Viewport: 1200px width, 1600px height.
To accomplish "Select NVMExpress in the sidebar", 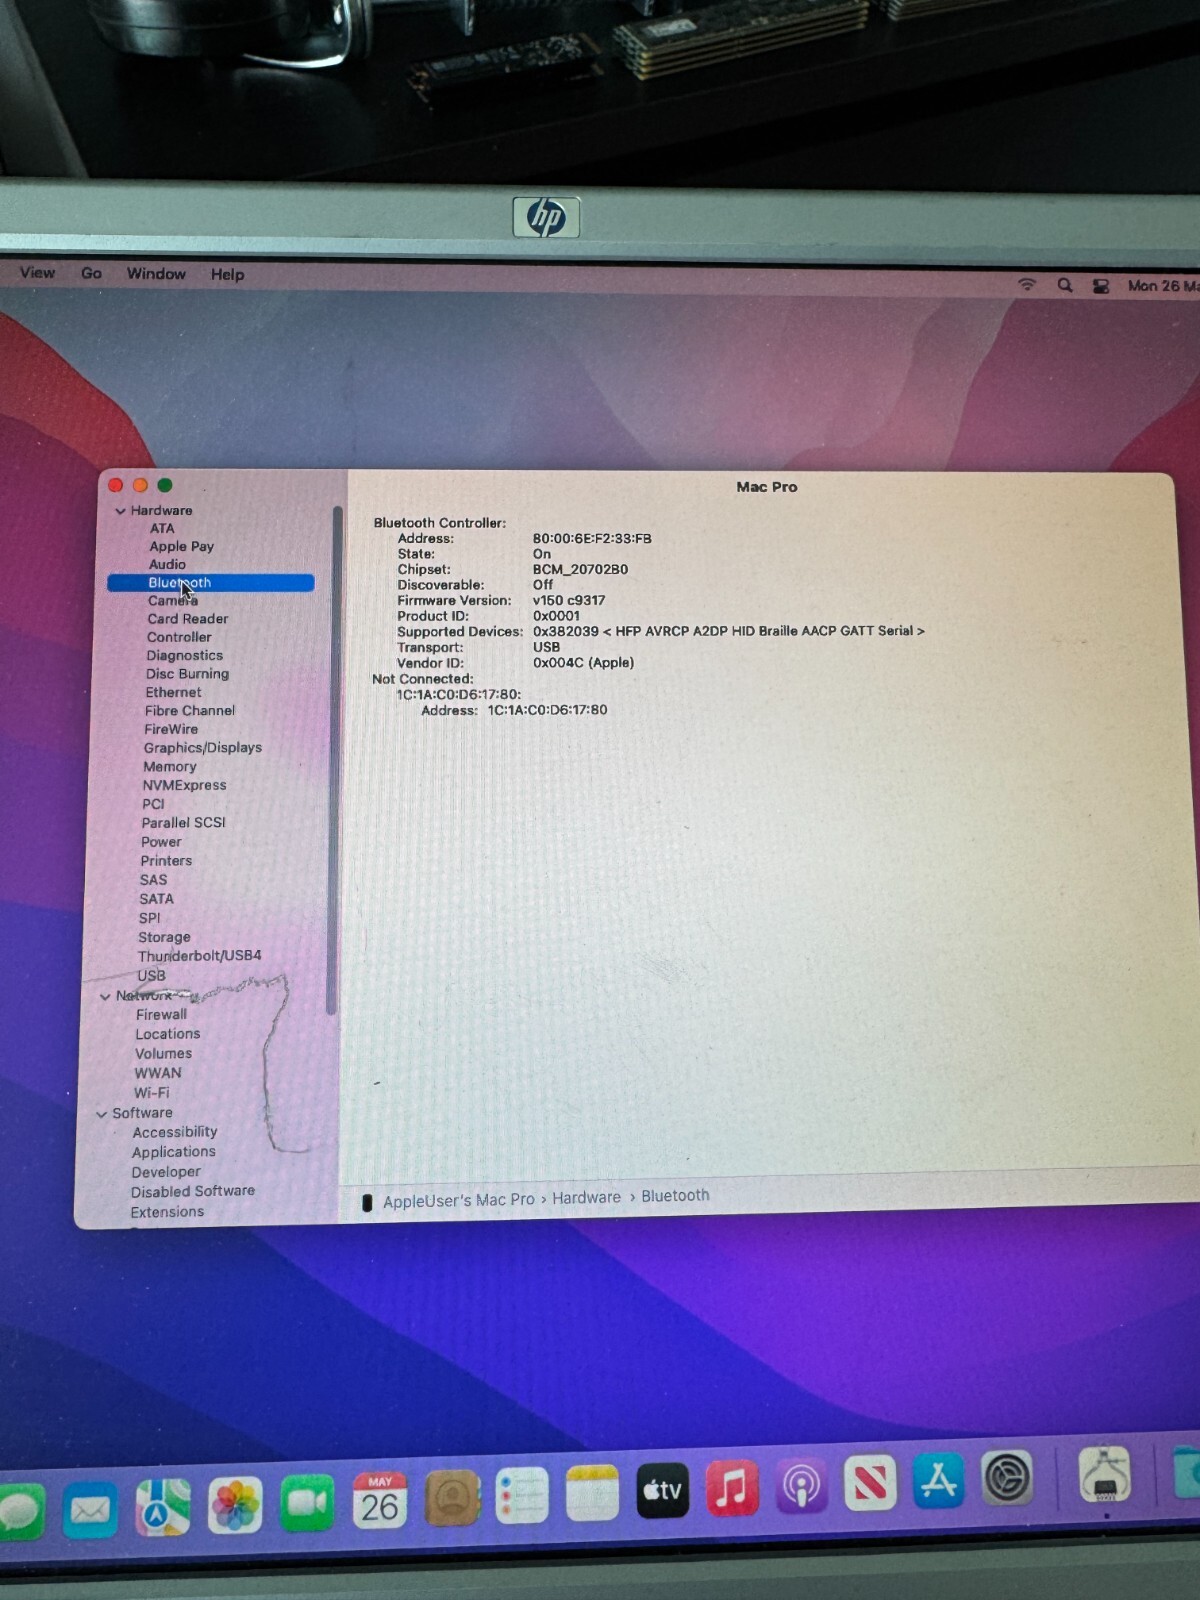I will click(184, 786).
